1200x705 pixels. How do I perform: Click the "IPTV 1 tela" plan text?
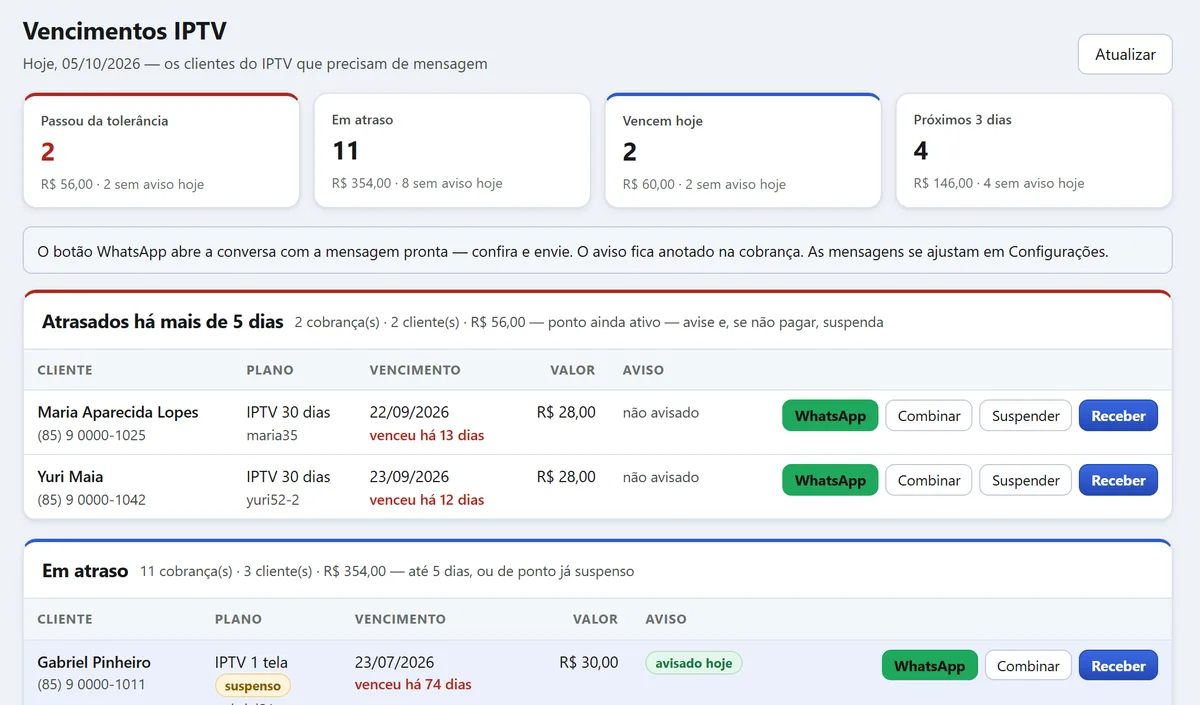click(251, 662)
